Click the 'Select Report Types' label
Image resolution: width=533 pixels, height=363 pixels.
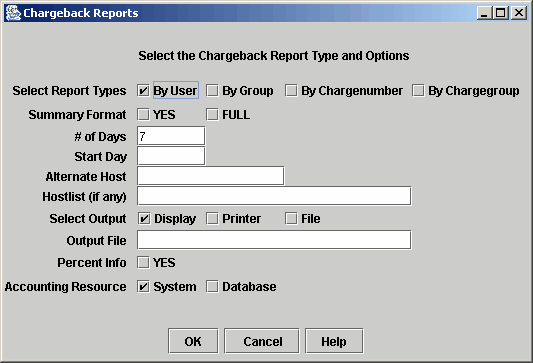click(69, 91)
